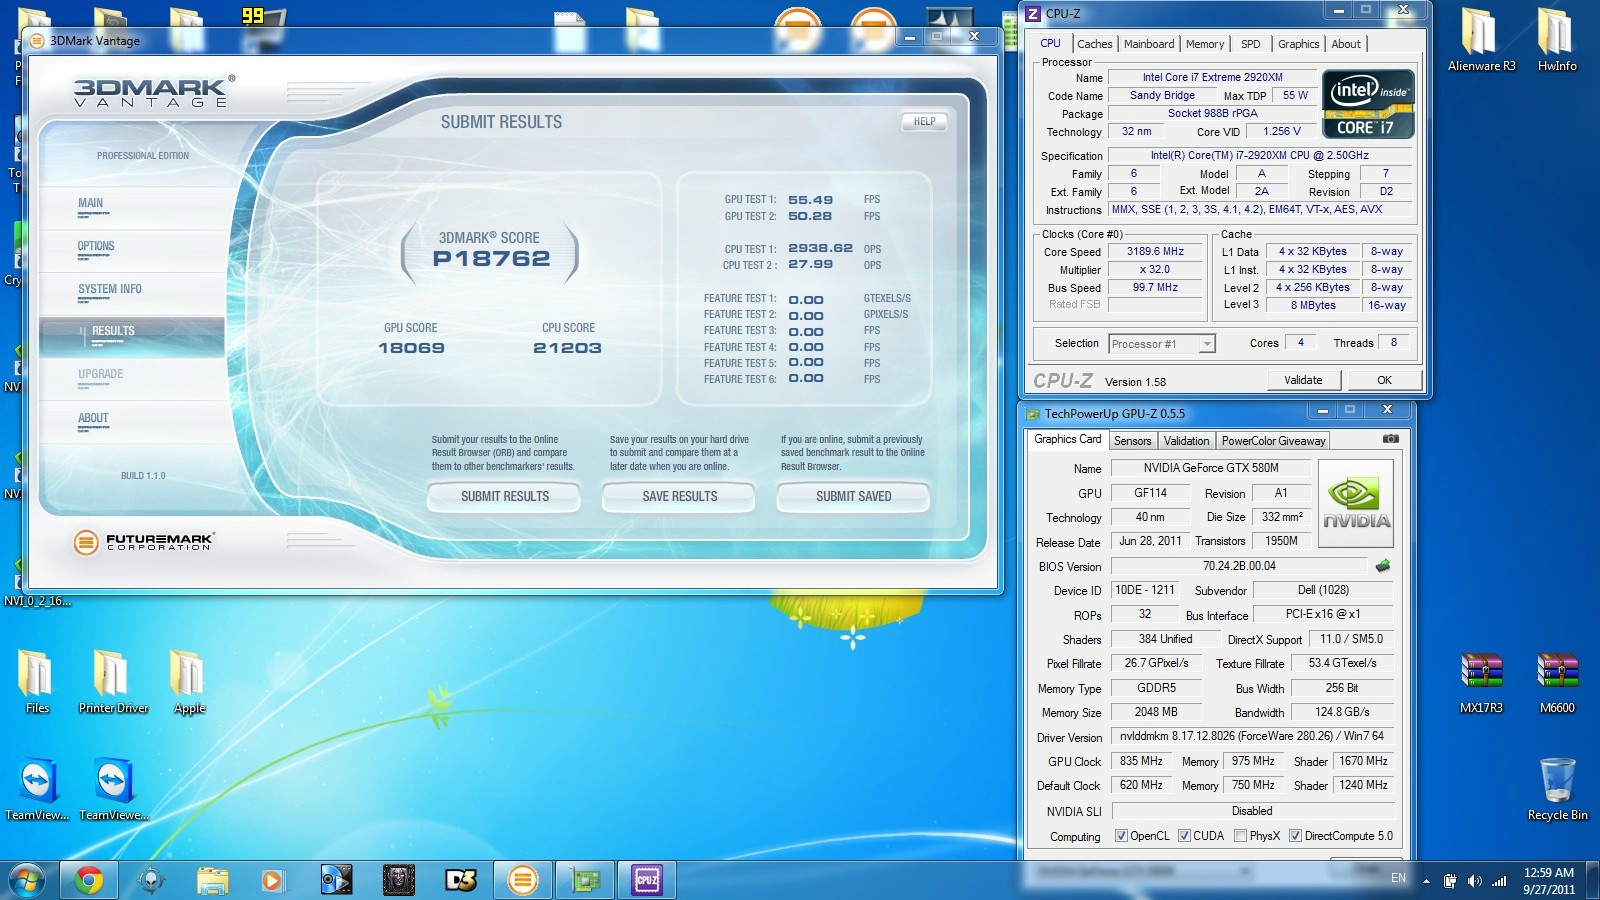Open Sensors tab in GPU-Z
Image resolution: width=1600 pixels, height=900 pixels.
pyautogui.click(x=1132, y=441)
